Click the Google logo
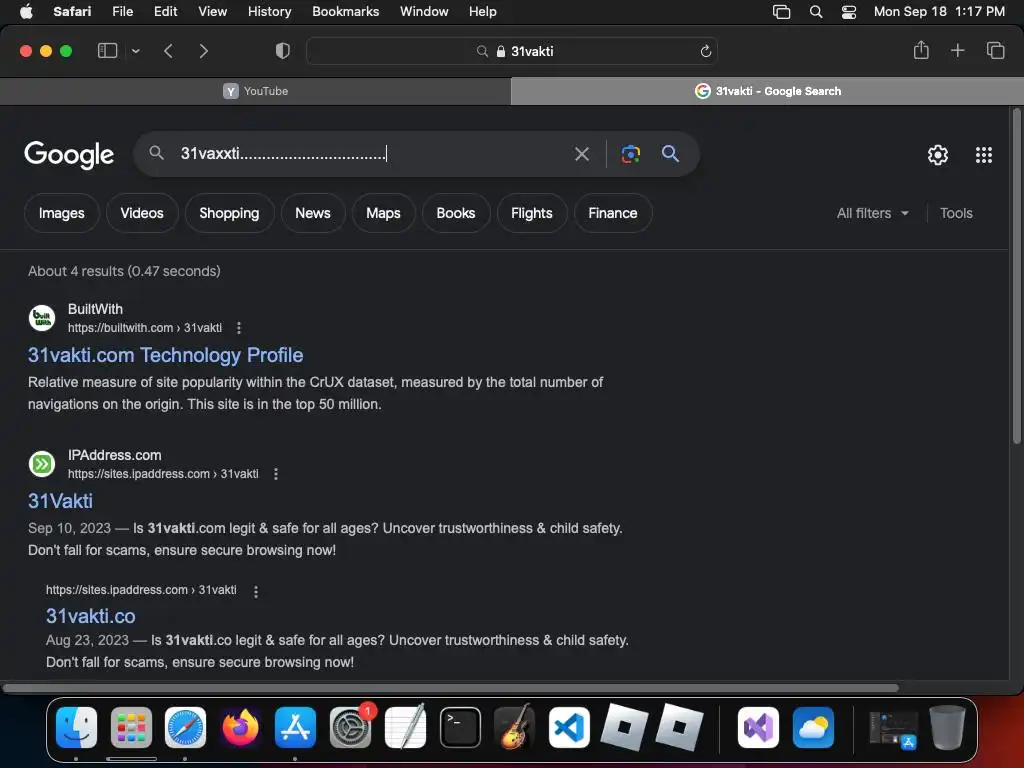 [x=69, y=155]
